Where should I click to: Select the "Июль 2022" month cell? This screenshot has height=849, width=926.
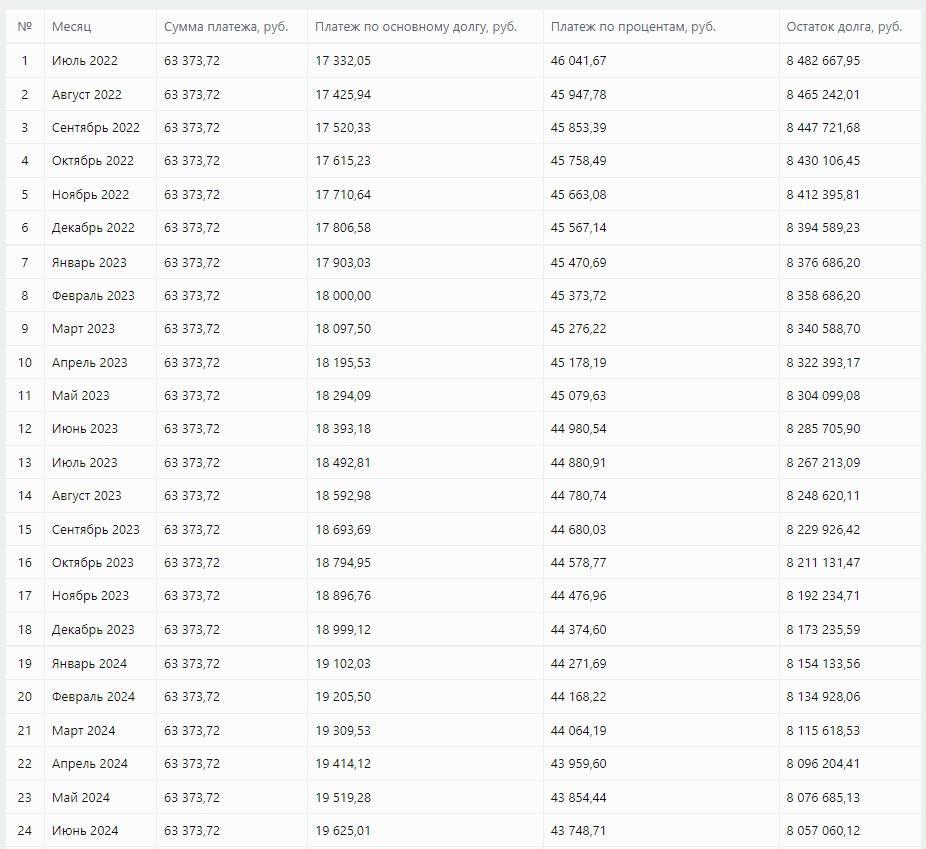point(85,61)
